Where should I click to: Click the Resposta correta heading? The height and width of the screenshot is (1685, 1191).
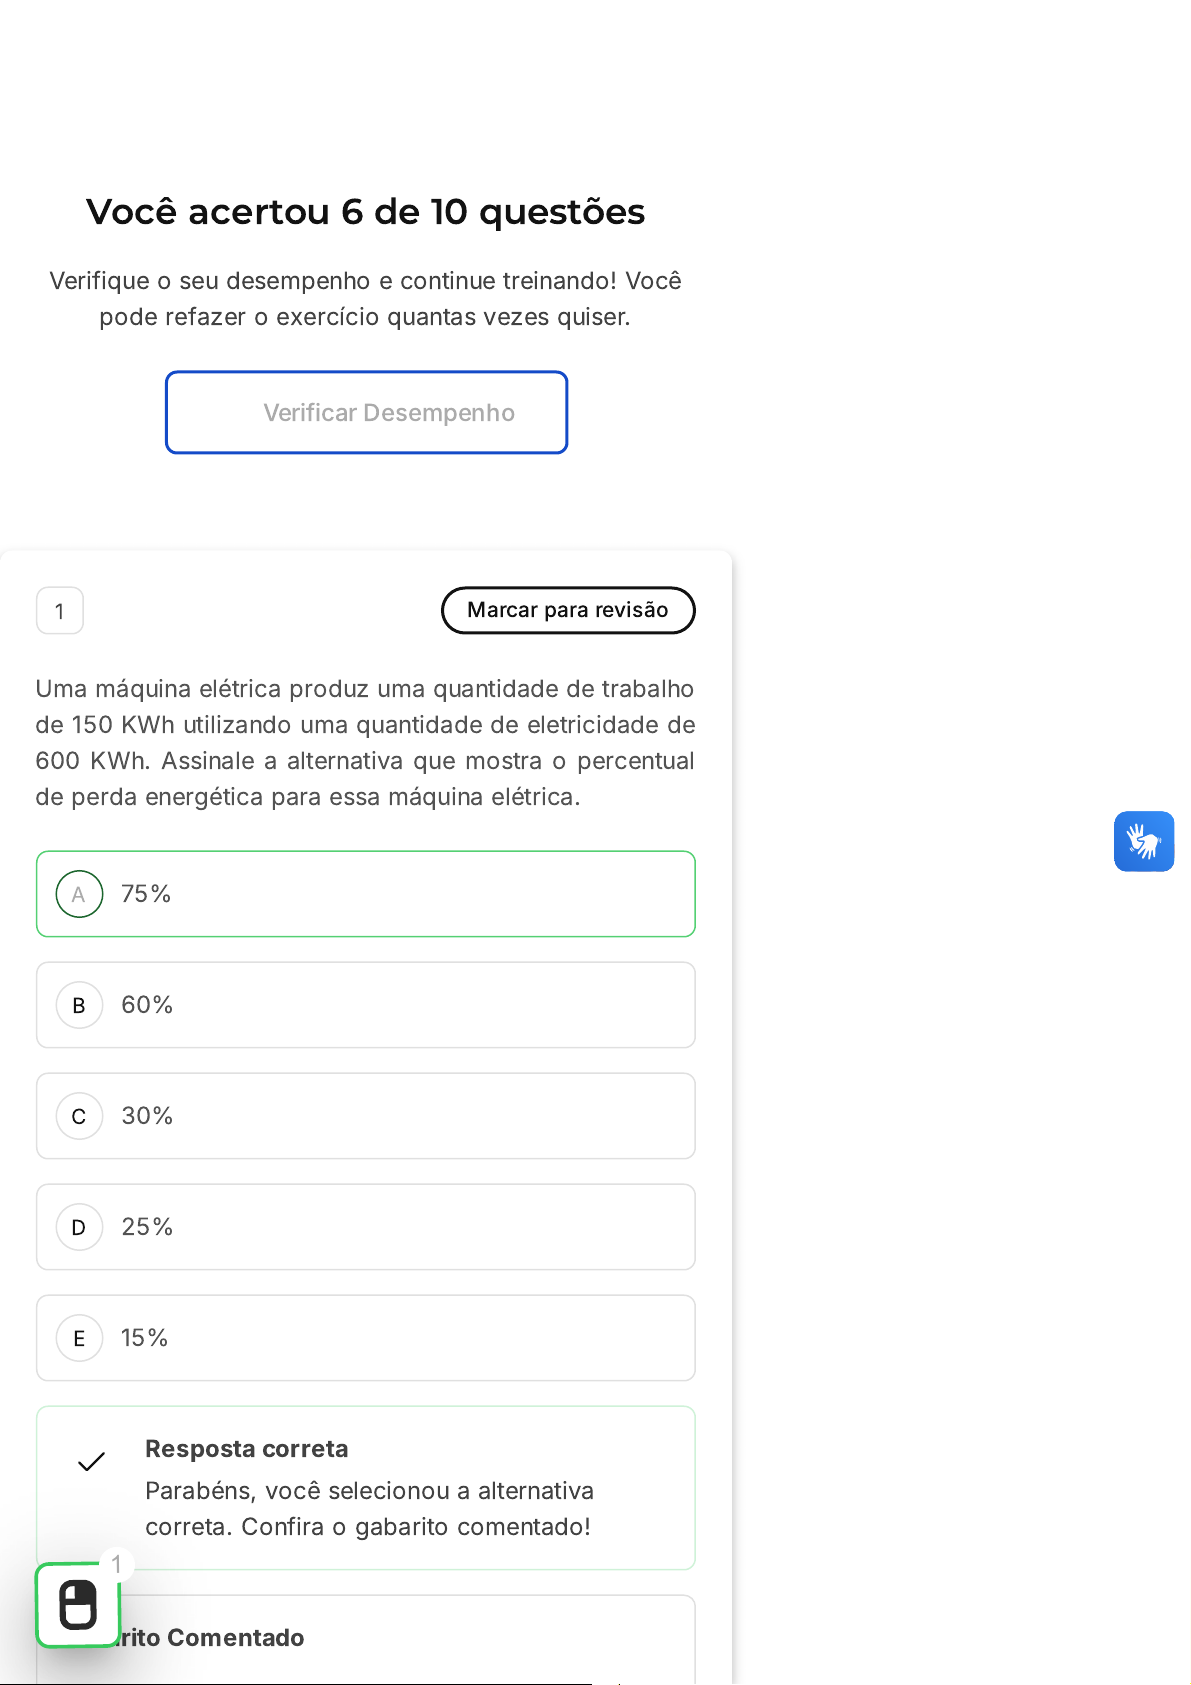247,1449
